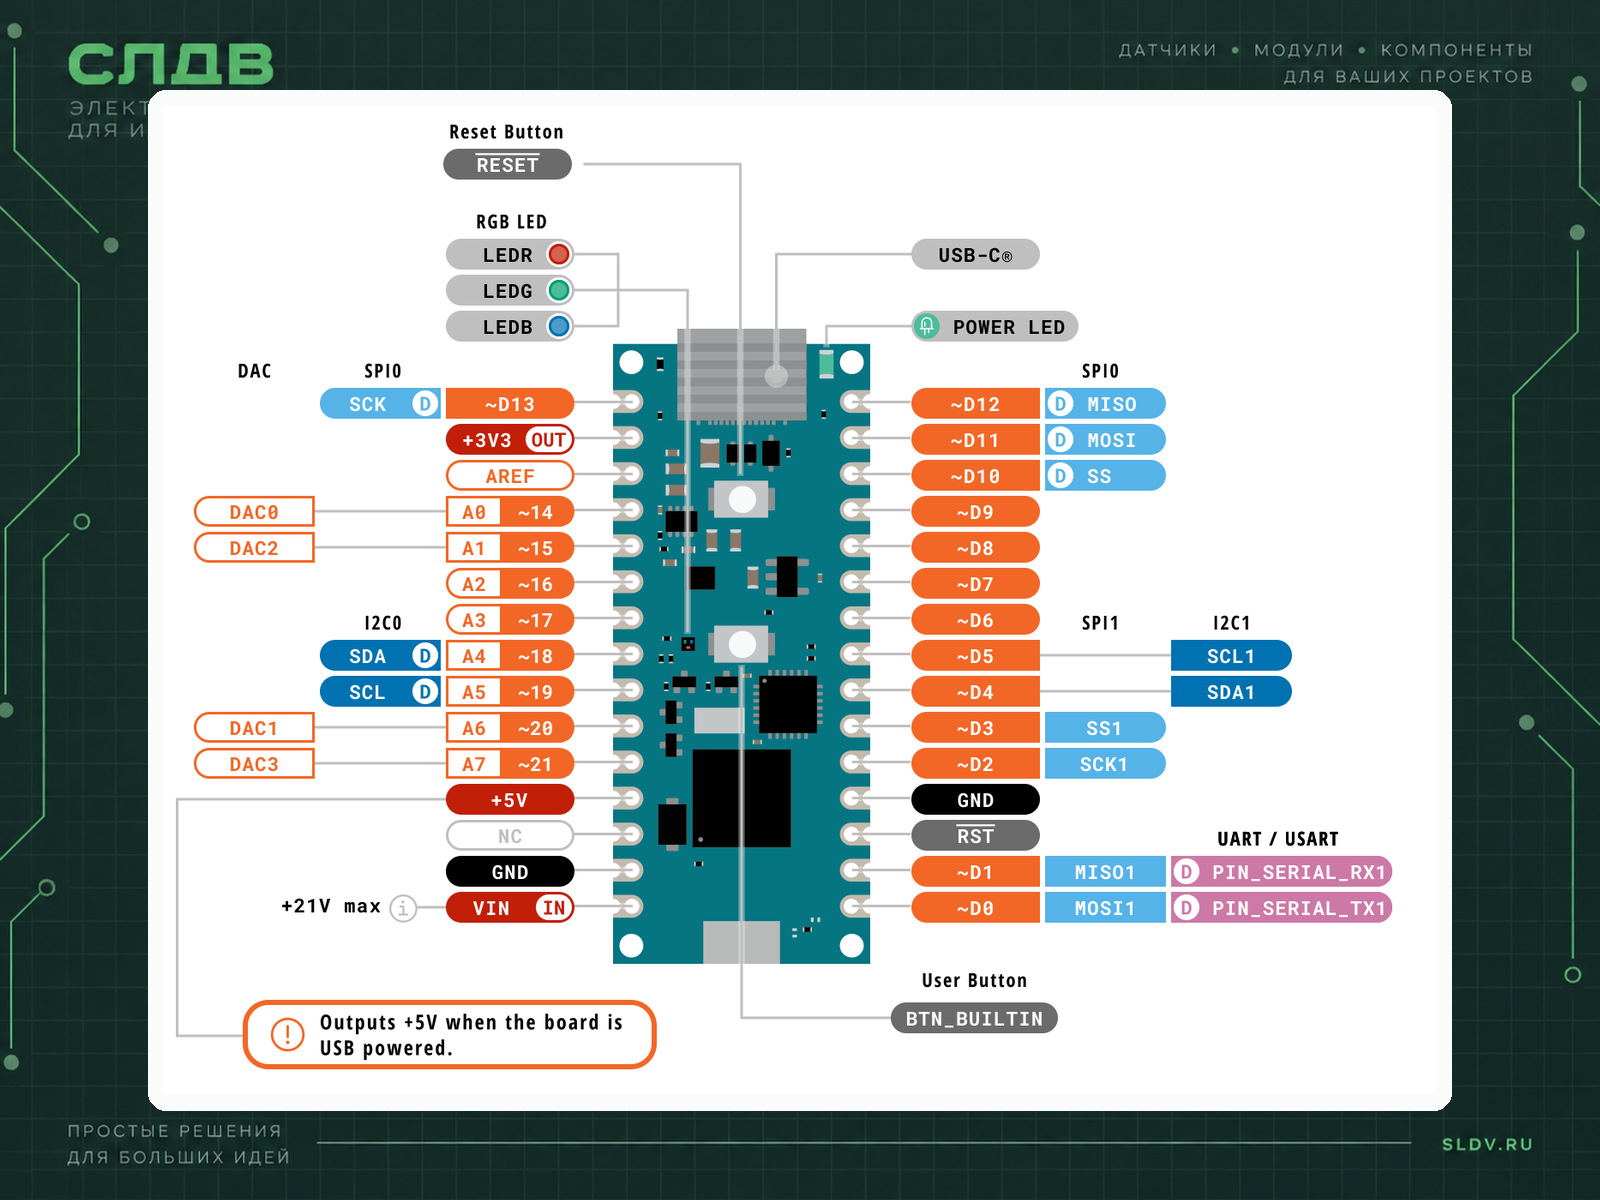Click the DAC0 label
The image size is (1600, 1200).
pyautogui.click(x=254, y=512)
